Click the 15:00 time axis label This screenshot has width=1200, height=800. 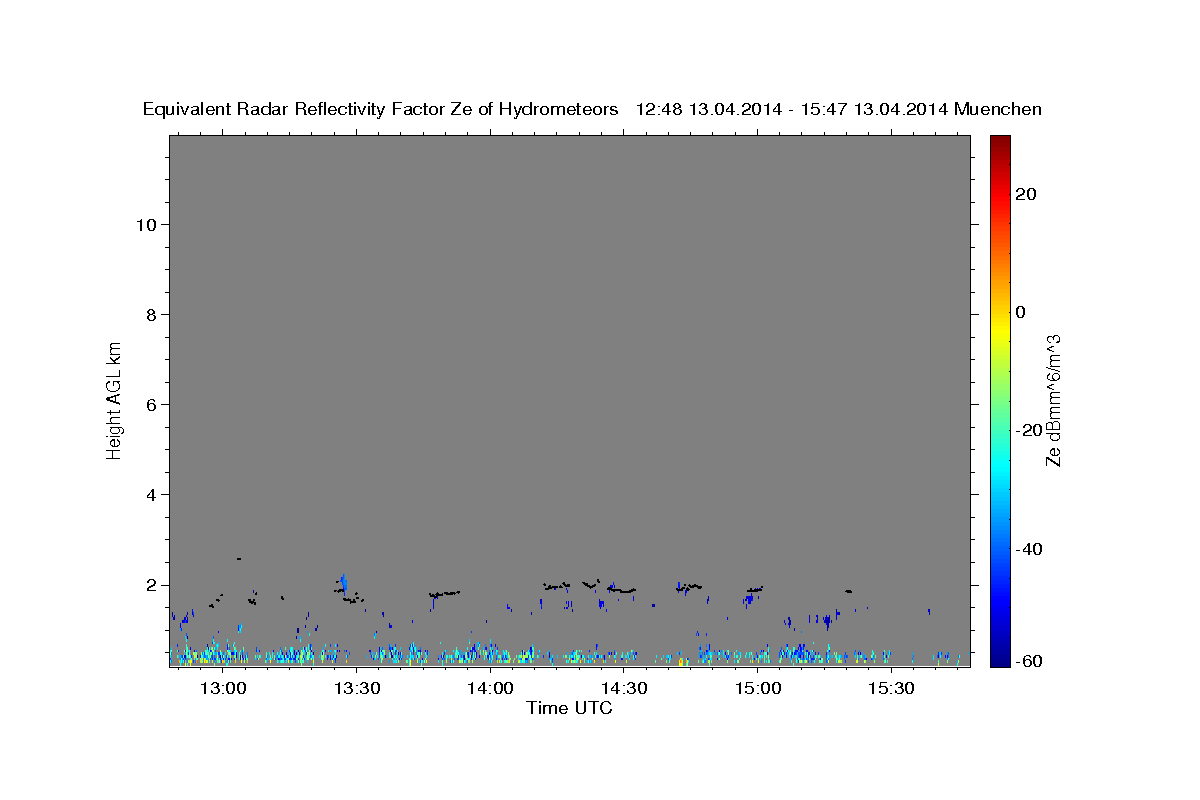click(758, 688)
